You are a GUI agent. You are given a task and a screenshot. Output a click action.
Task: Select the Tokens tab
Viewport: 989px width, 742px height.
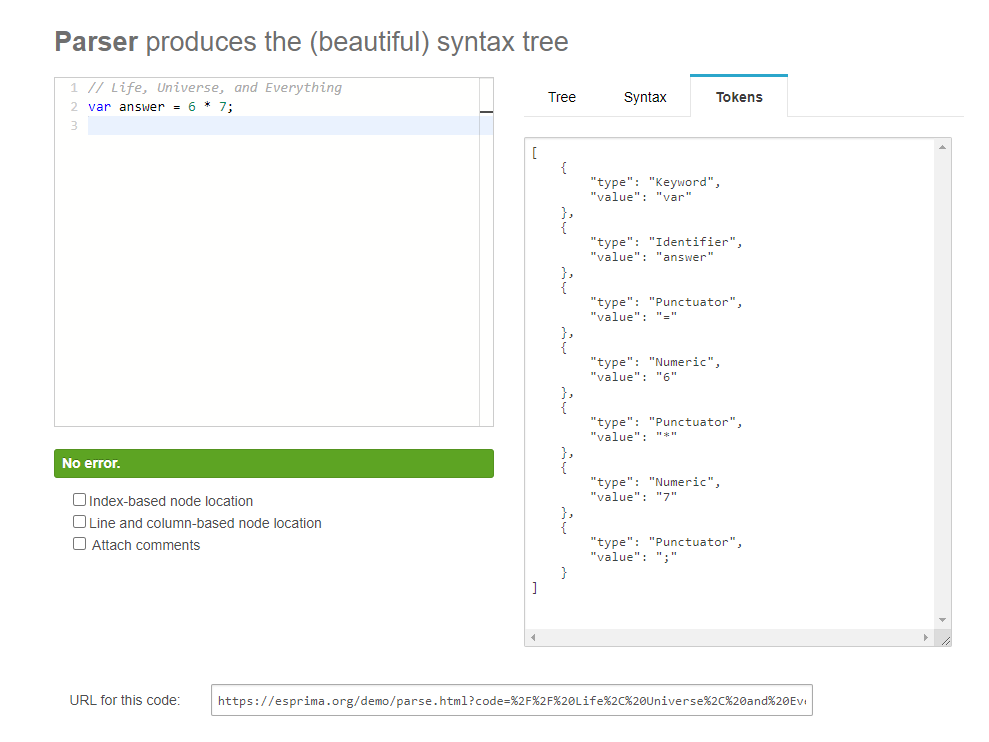[739, 97]
